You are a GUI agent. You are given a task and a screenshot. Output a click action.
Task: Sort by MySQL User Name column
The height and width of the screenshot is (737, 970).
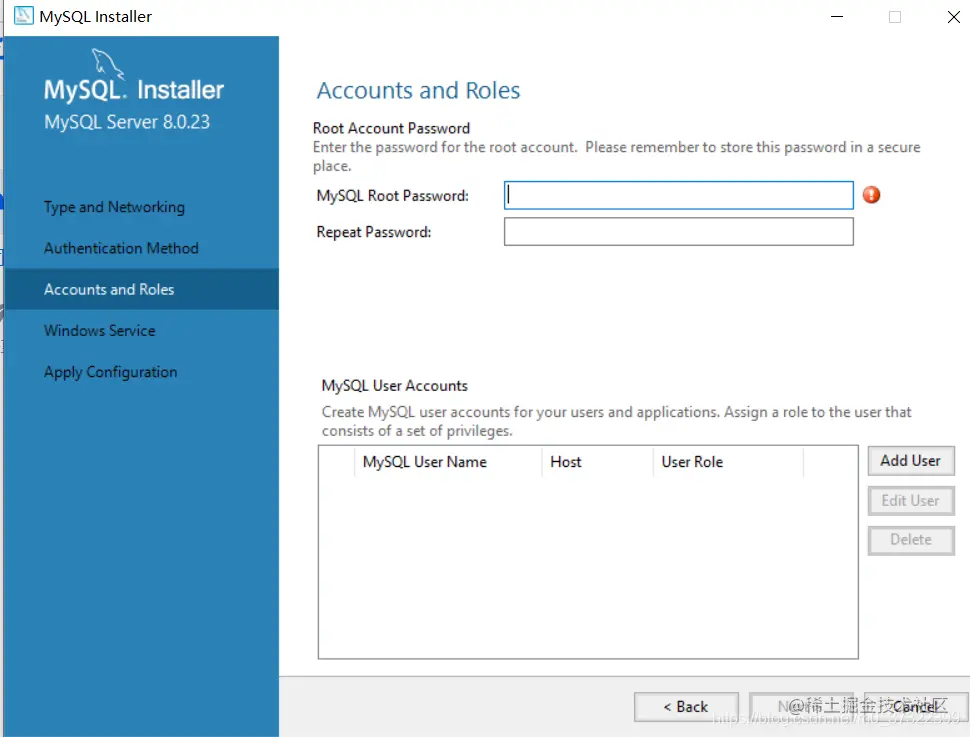tap(448, 462)
